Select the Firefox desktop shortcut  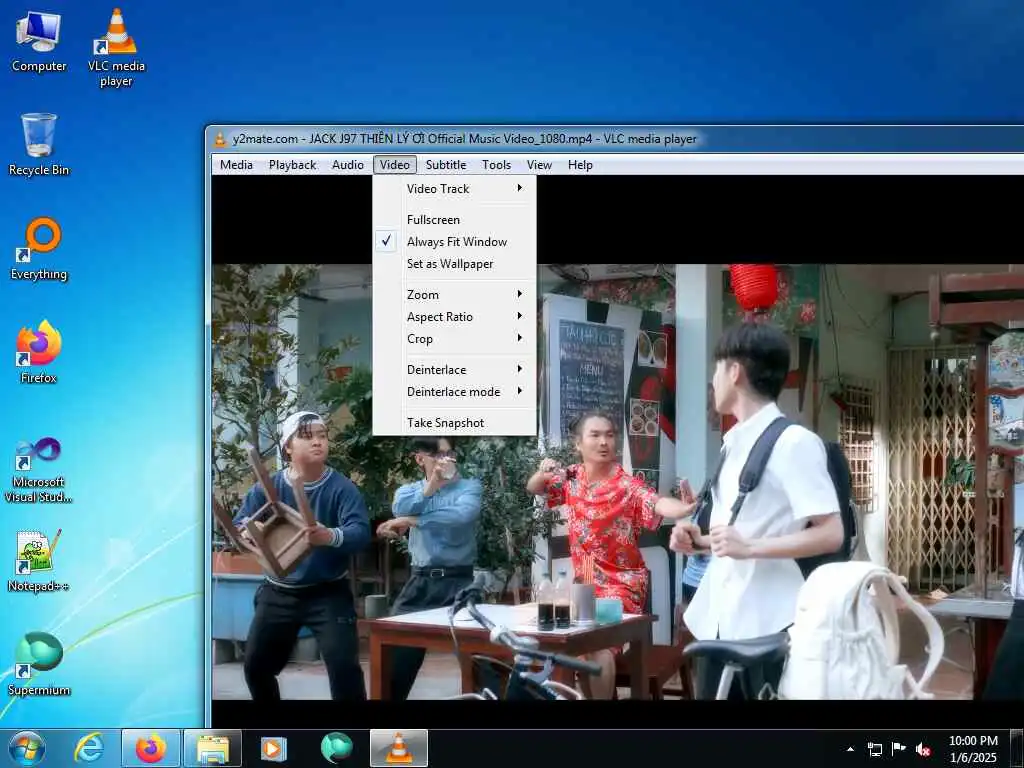point(39,352)
